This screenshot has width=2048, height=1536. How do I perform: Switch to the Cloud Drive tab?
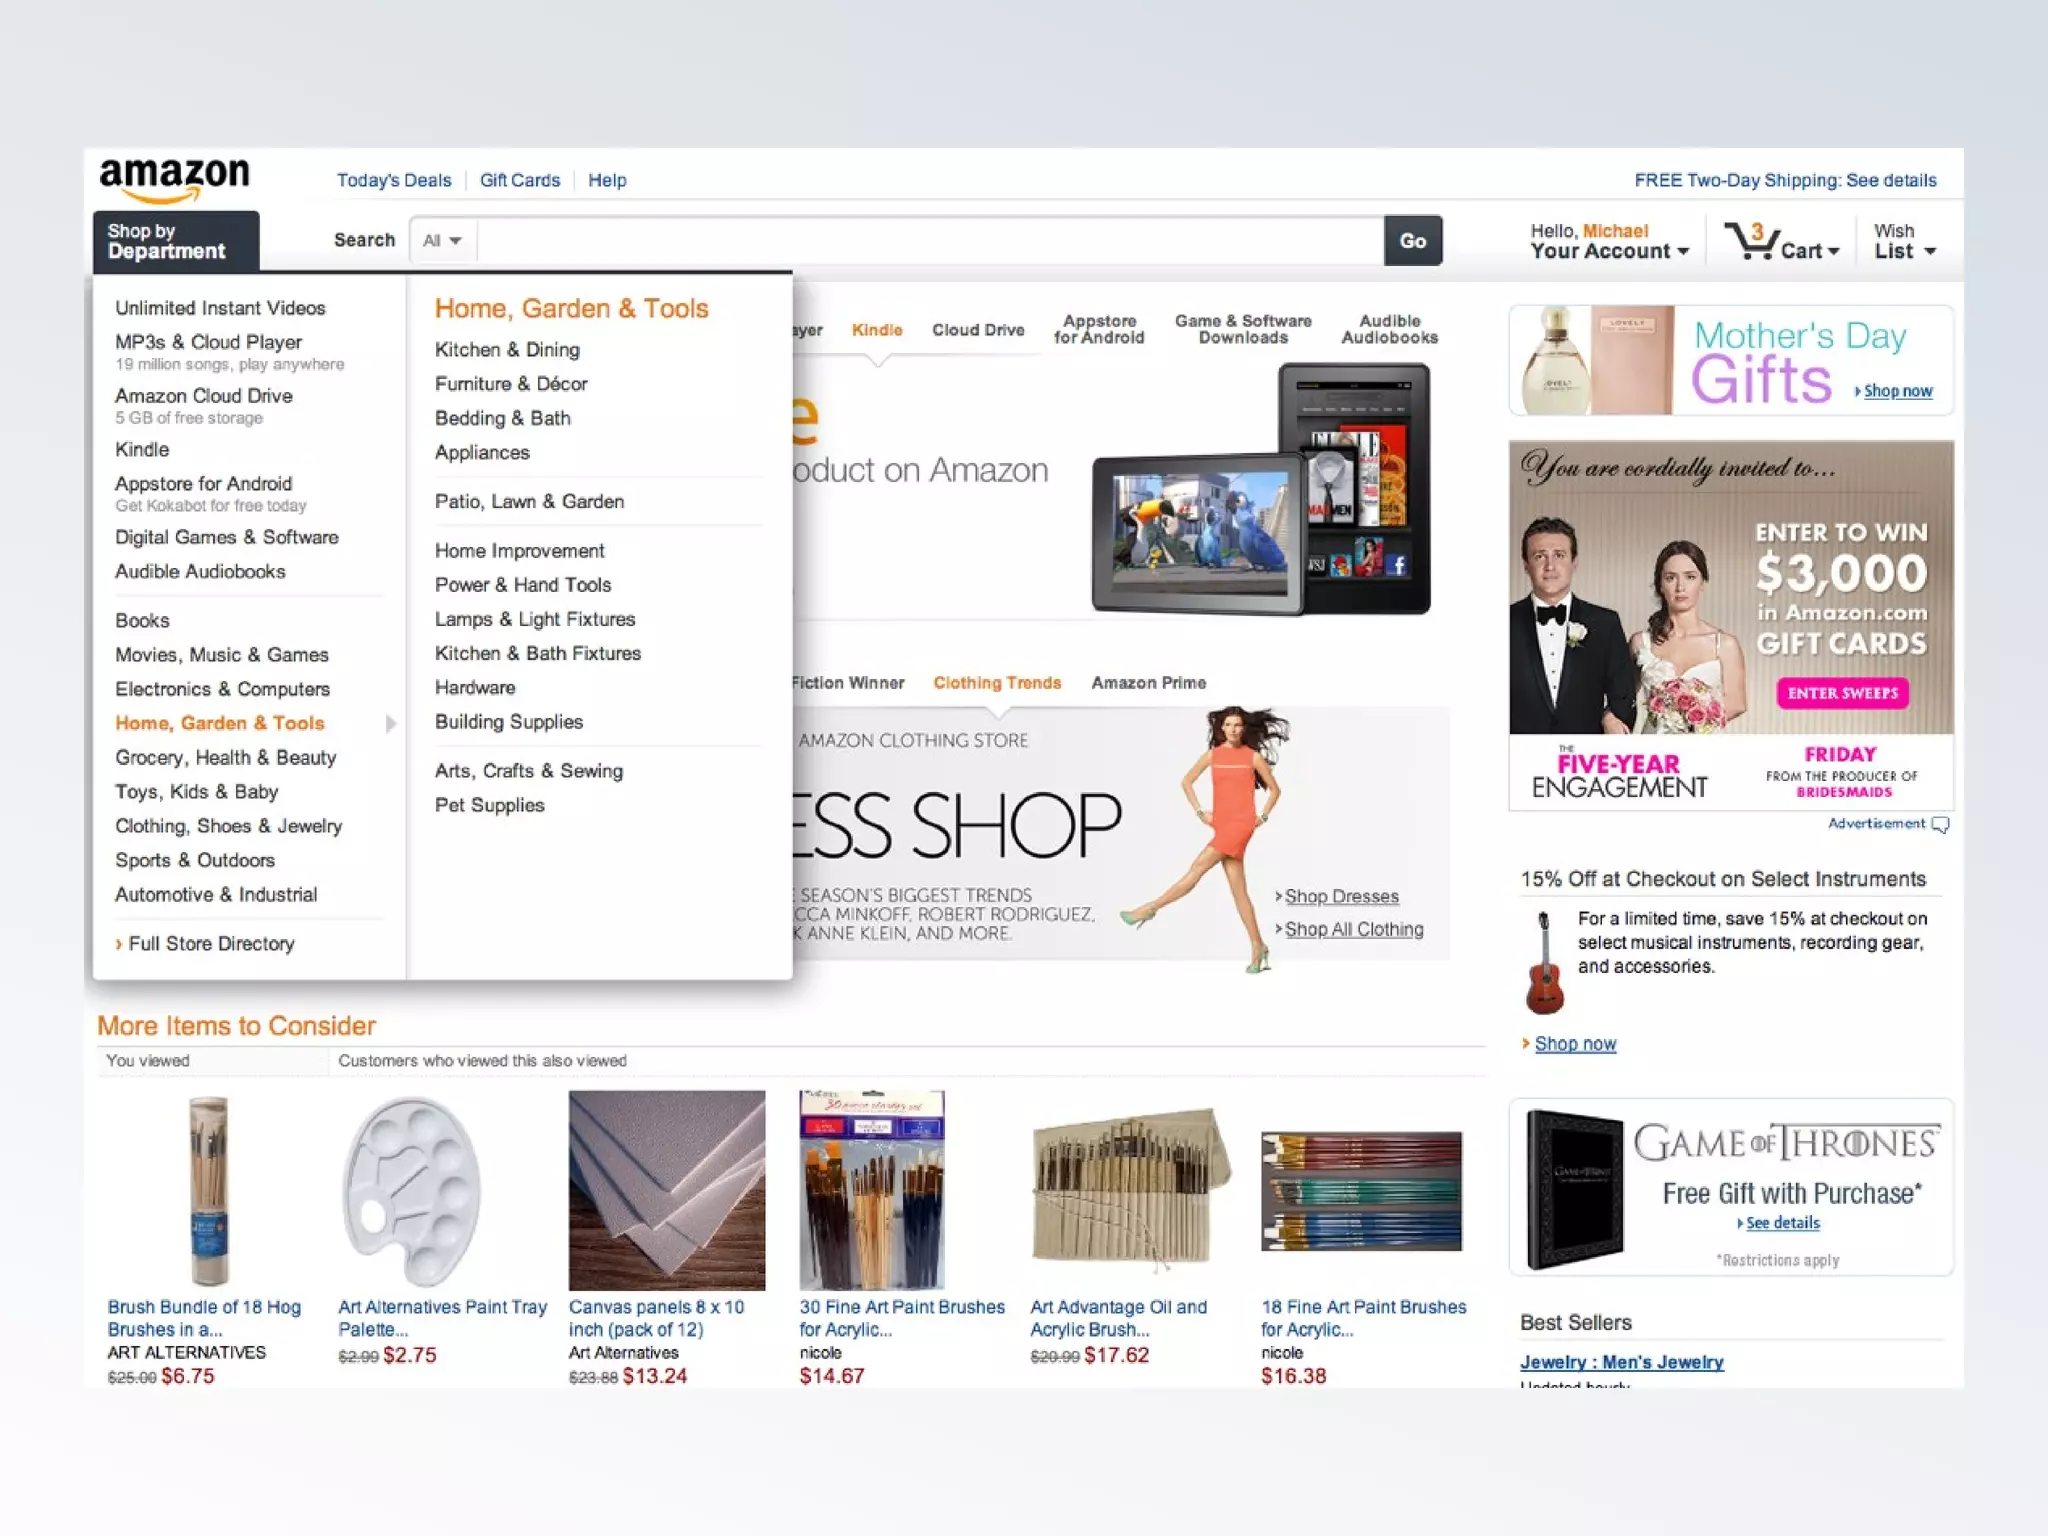(977, 330)
